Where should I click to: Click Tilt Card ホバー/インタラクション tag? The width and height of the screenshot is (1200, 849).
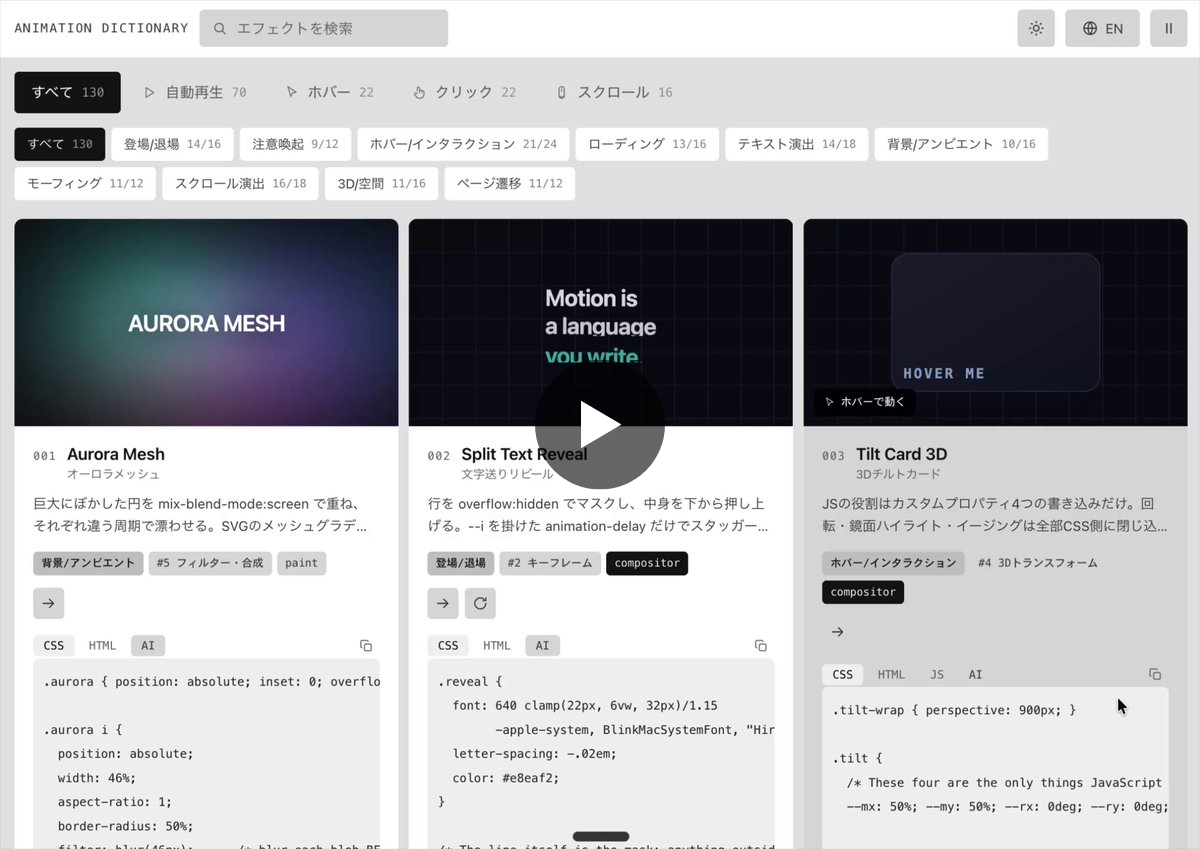point(893,563)
